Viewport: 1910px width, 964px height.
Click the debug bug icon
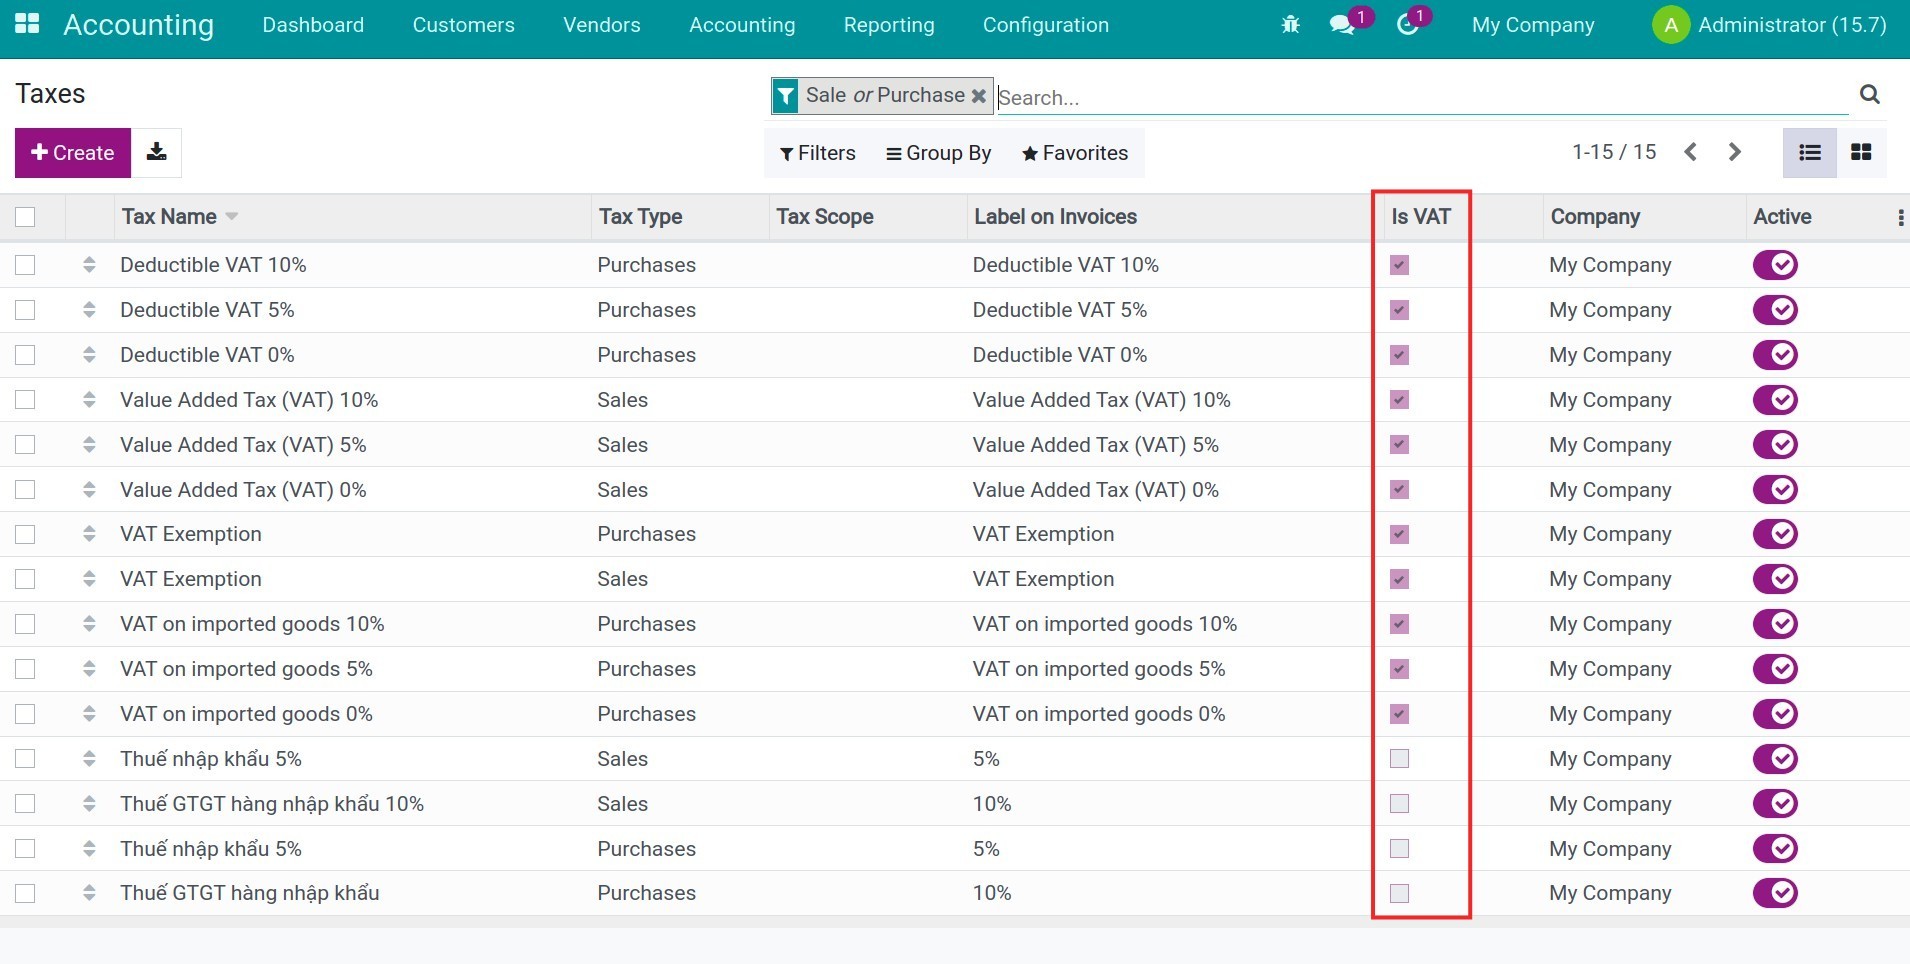[1290, 25]
